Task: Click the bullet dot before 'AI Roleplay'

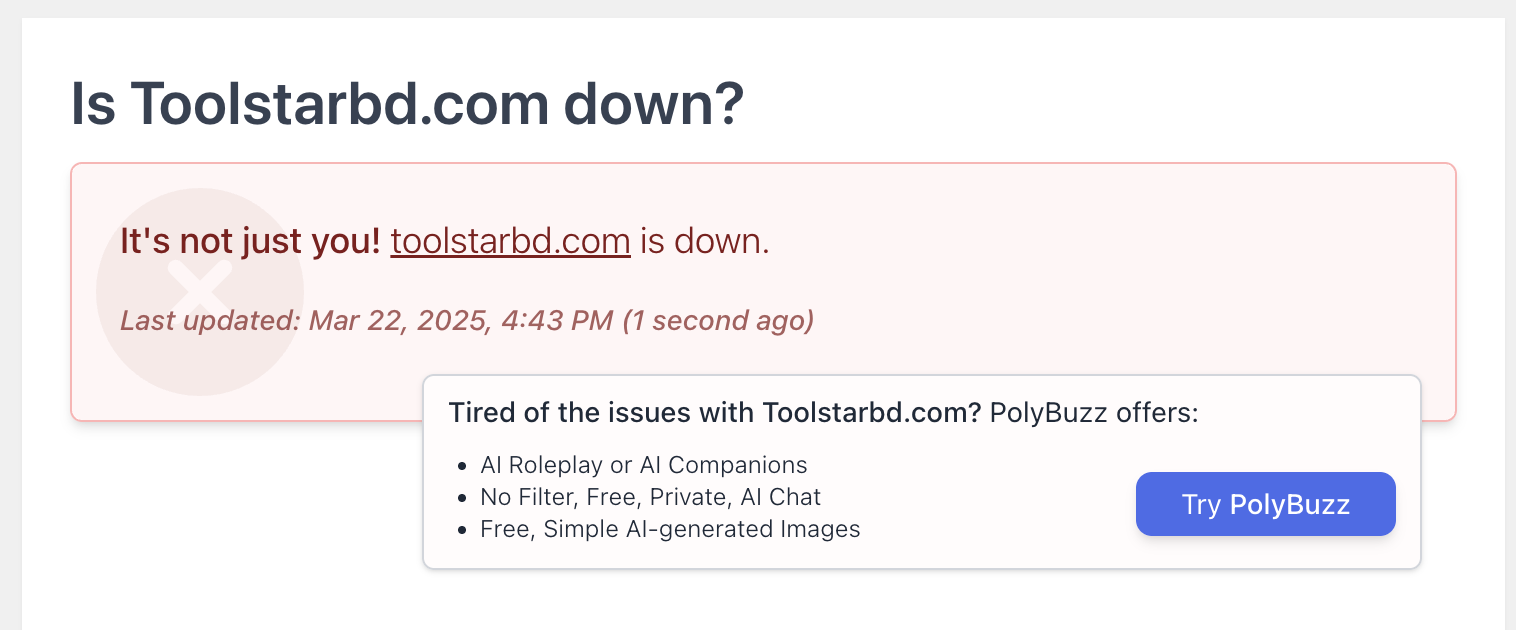Action: pos(461,466)
